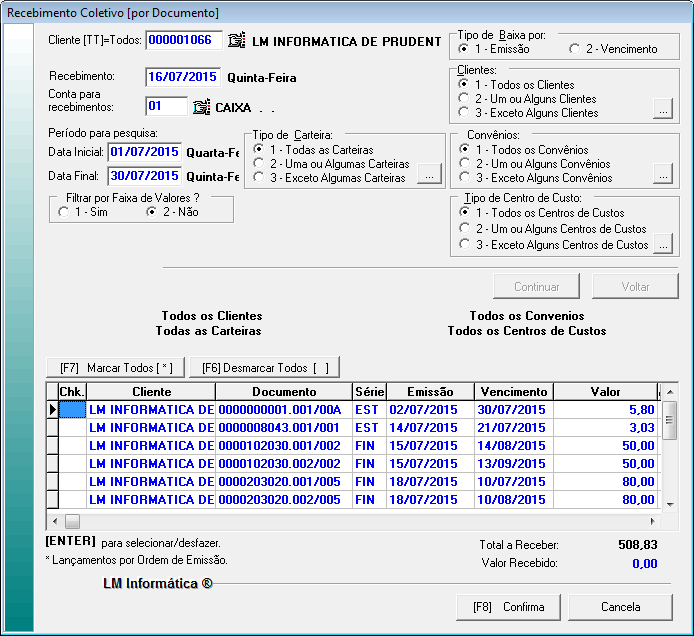Click the [F8] Confirma button
This screenshot has height=636, width=694.
coord(508,607)
